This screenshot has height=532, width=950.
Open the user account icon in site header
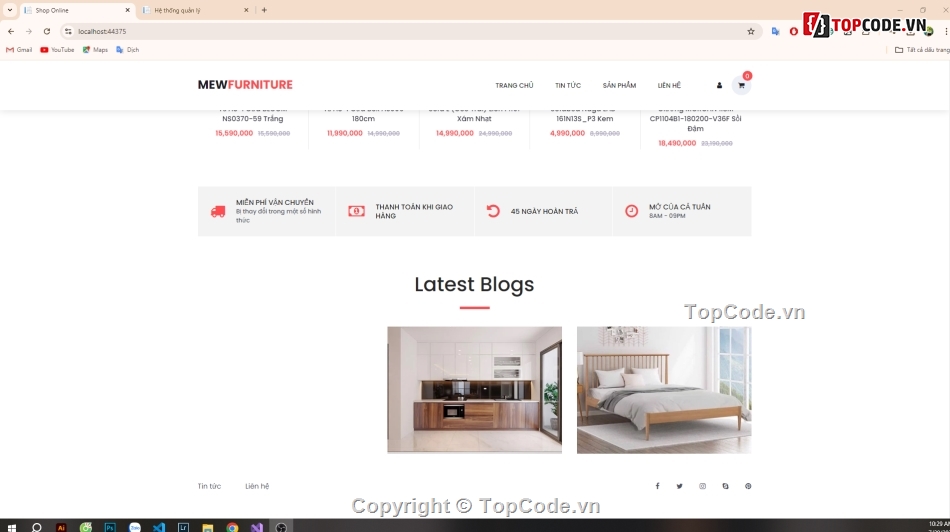pyautogui.click(x=719, y=85)
